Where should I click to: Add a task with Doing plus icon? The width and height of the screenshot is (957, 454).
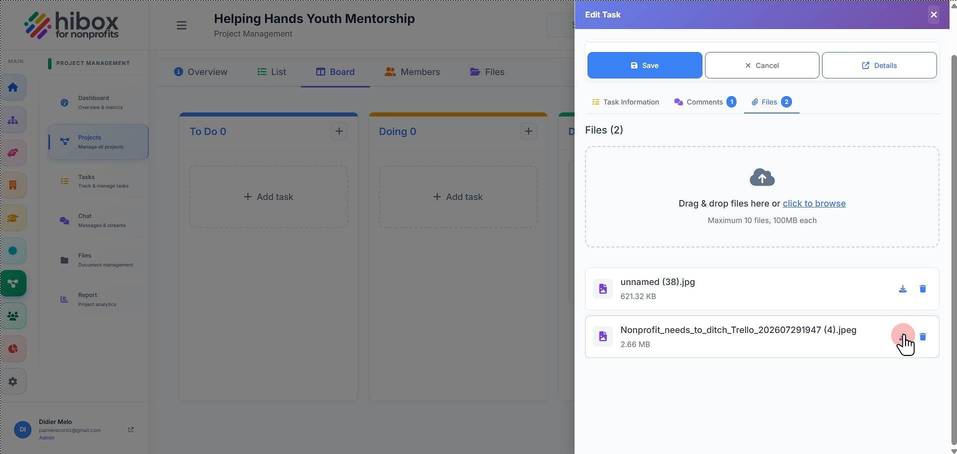pyautogui.click(x=529, y=131)
